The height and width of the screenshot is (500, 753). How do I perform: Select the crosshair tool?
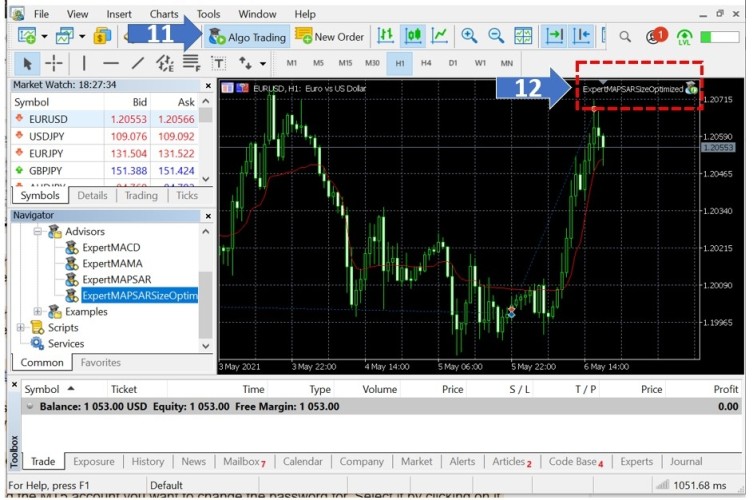[54, 63]
